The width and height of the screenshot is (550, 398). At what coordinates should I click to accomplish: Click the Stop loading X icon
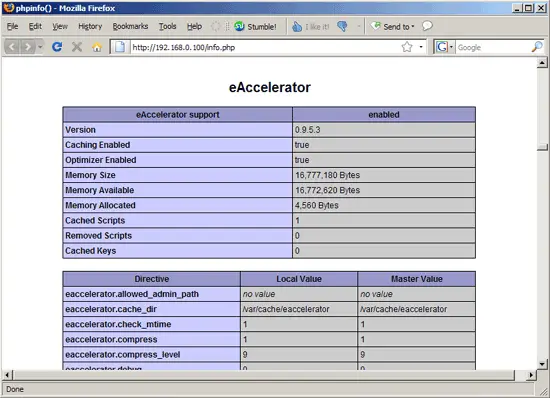point(77,47)
